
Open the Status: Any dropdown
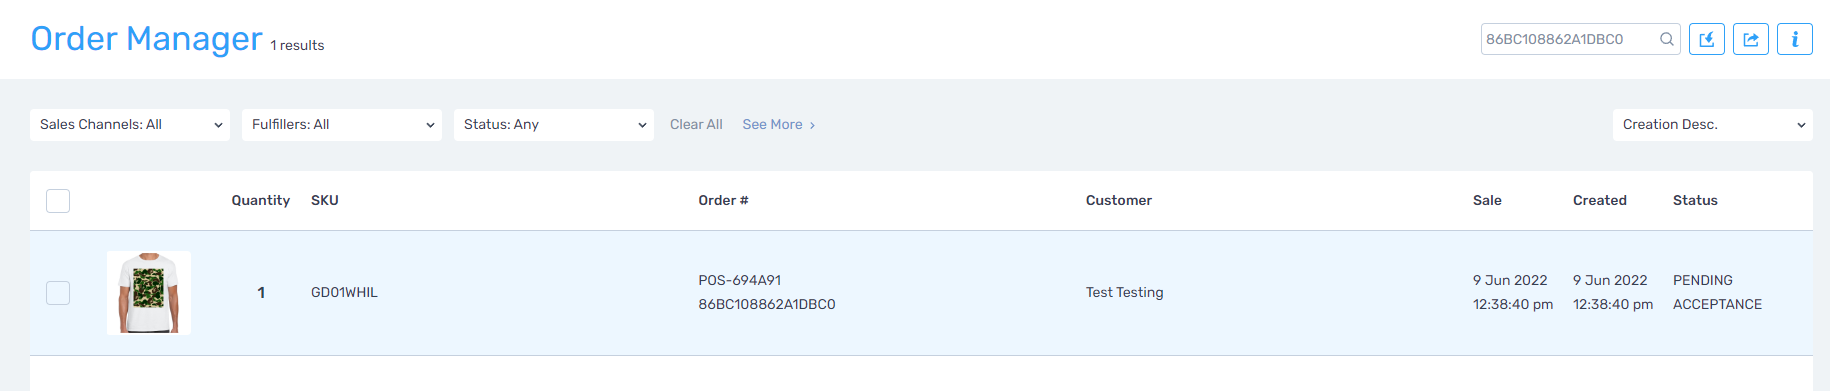pyautogui.click(x=554, y=125)
